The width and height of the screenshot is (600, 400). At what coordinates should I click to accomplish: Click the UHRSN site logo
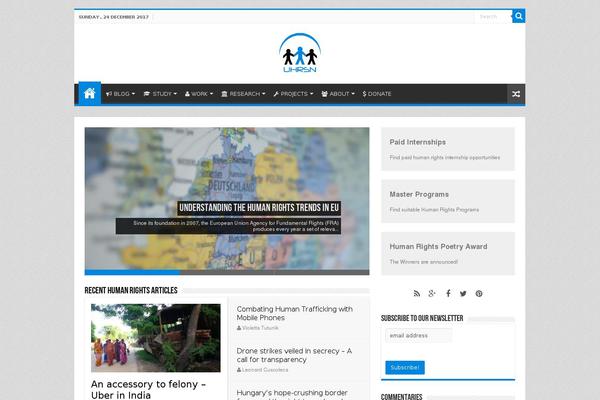click(x=300, y=53)
